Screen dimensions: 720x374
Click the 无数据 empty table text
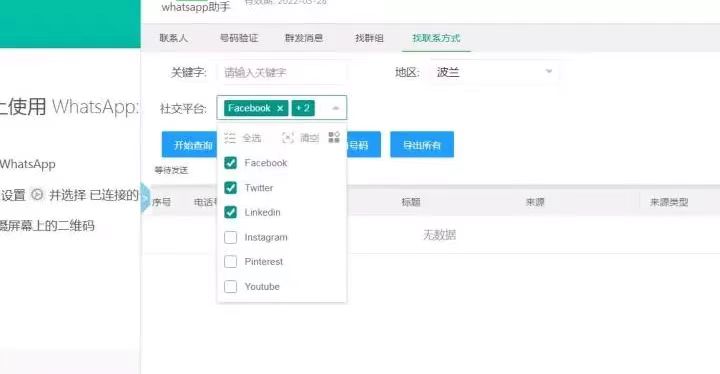[x=439, y=235]
